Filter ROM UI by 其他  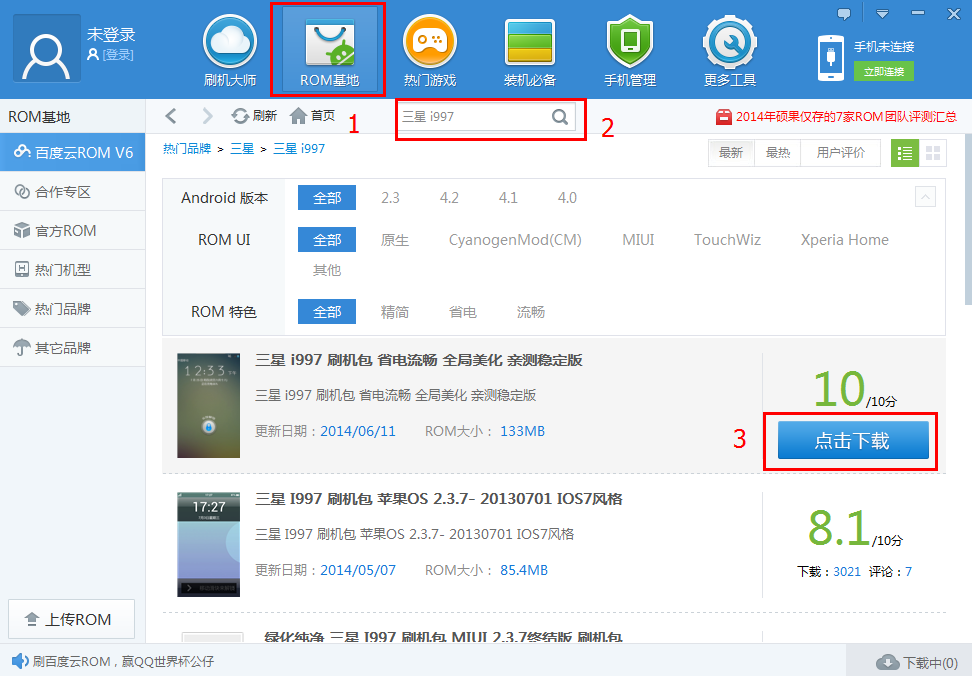click(x=327, y=270)
